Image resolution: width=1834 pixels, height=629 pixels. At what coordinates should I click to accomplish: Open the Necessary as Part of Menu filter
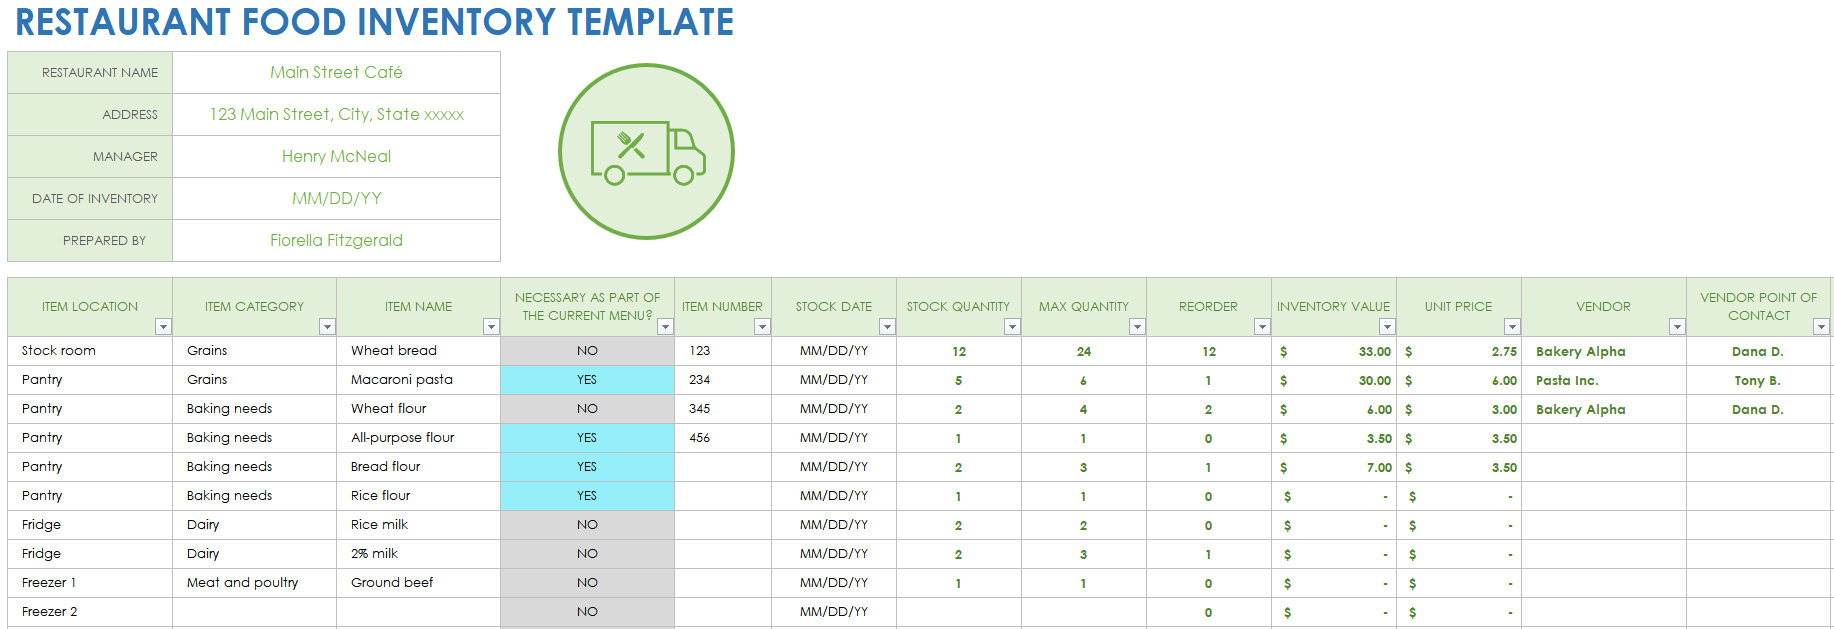[x=665, y=327]
